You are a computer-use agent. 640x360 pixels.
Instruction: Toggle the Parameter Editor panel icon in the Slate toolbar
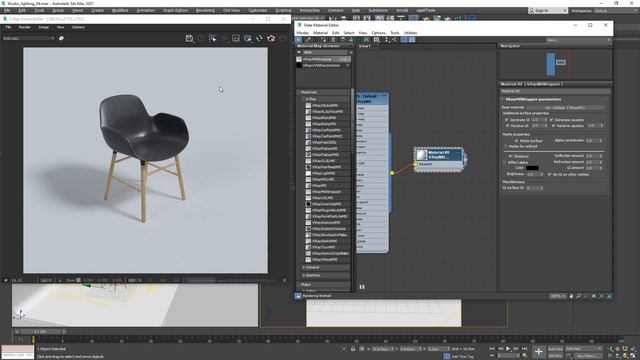412,40
